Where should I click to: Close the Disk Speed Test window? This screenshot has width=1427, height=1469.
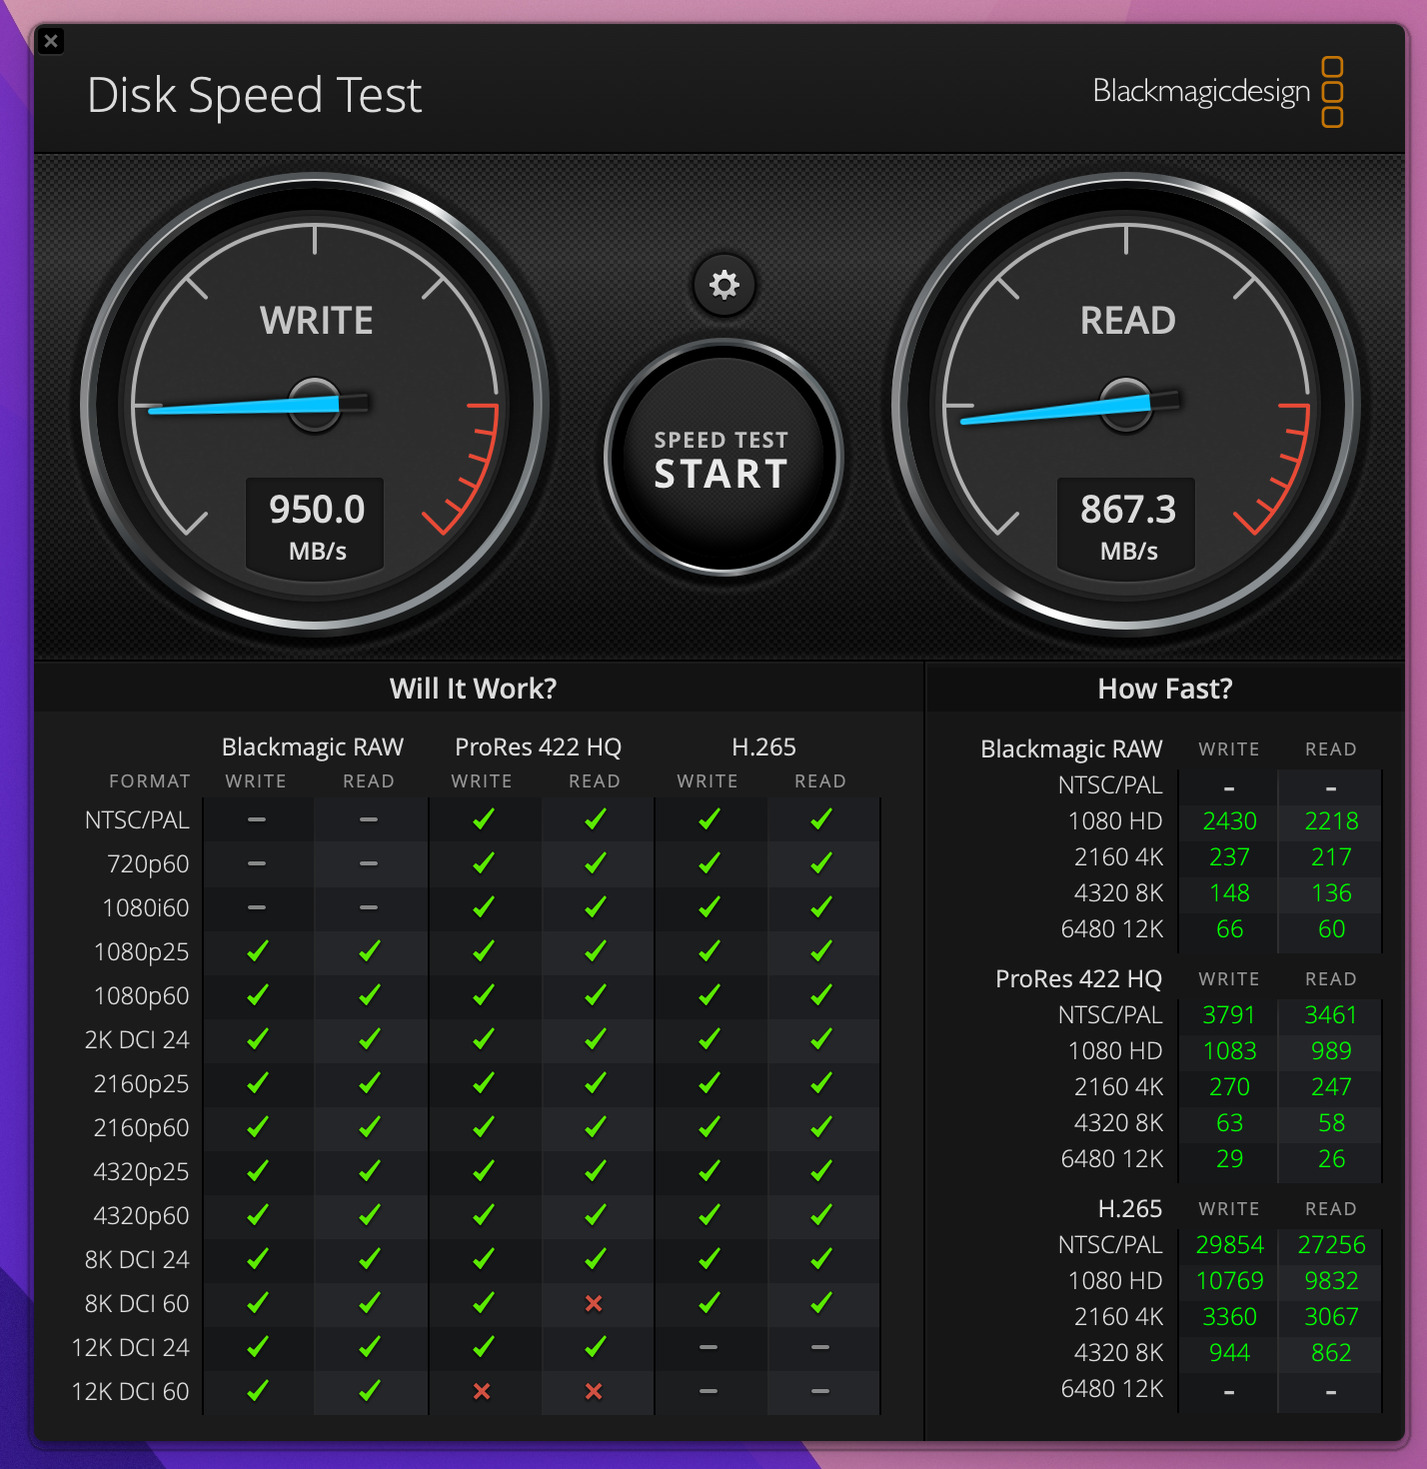coord(51,41)
